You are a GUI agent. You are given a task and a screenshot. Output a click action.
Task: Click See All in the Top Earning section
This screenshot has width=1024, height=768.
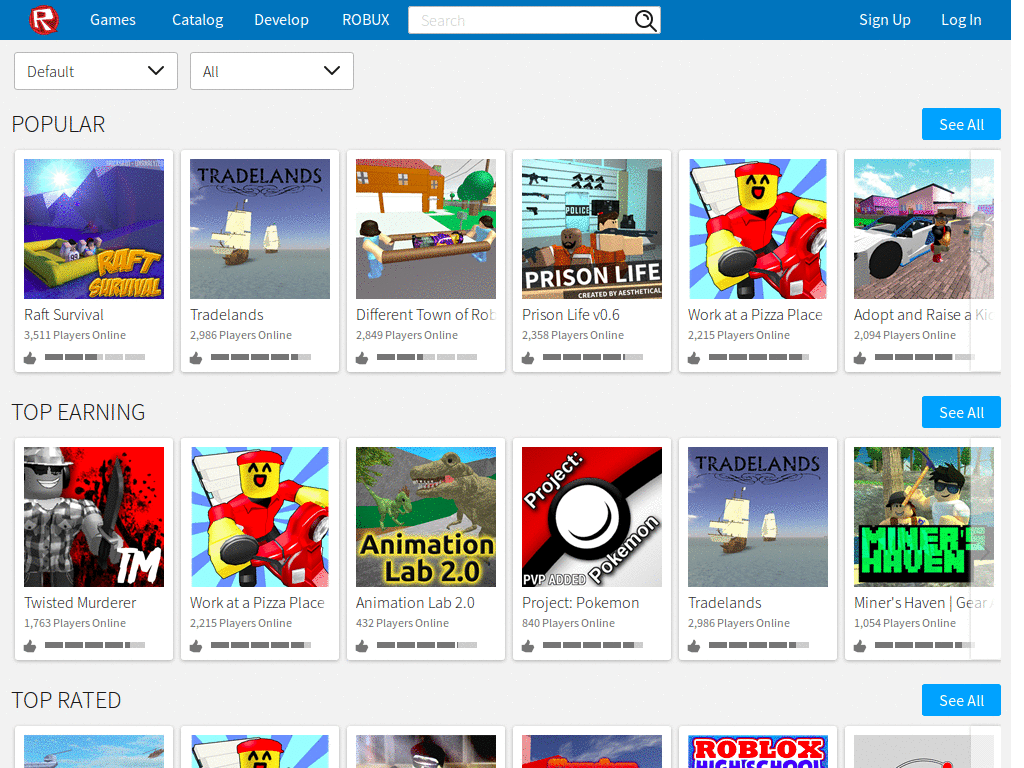click(960, 411)
